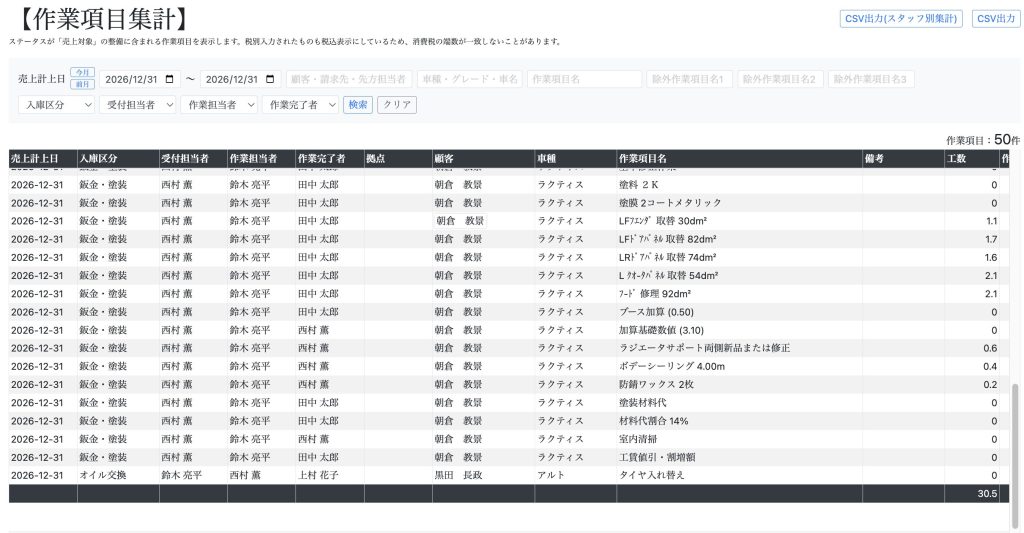
Task: Open the start date calendar picker icon
Action: [x=169, y=79]
